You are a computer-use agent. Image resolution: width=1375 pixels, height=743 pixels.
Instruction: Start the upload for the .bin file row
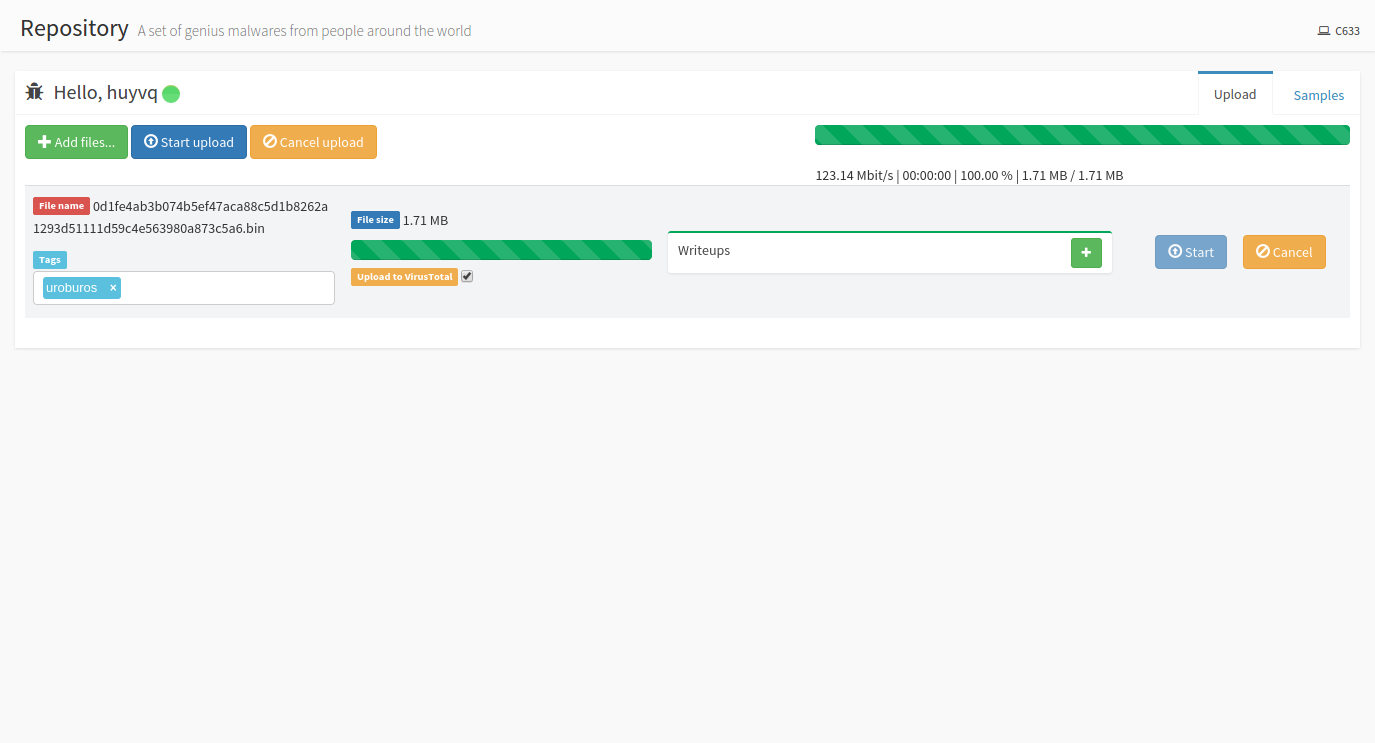pyautogui.click(x=1191, y=252)
